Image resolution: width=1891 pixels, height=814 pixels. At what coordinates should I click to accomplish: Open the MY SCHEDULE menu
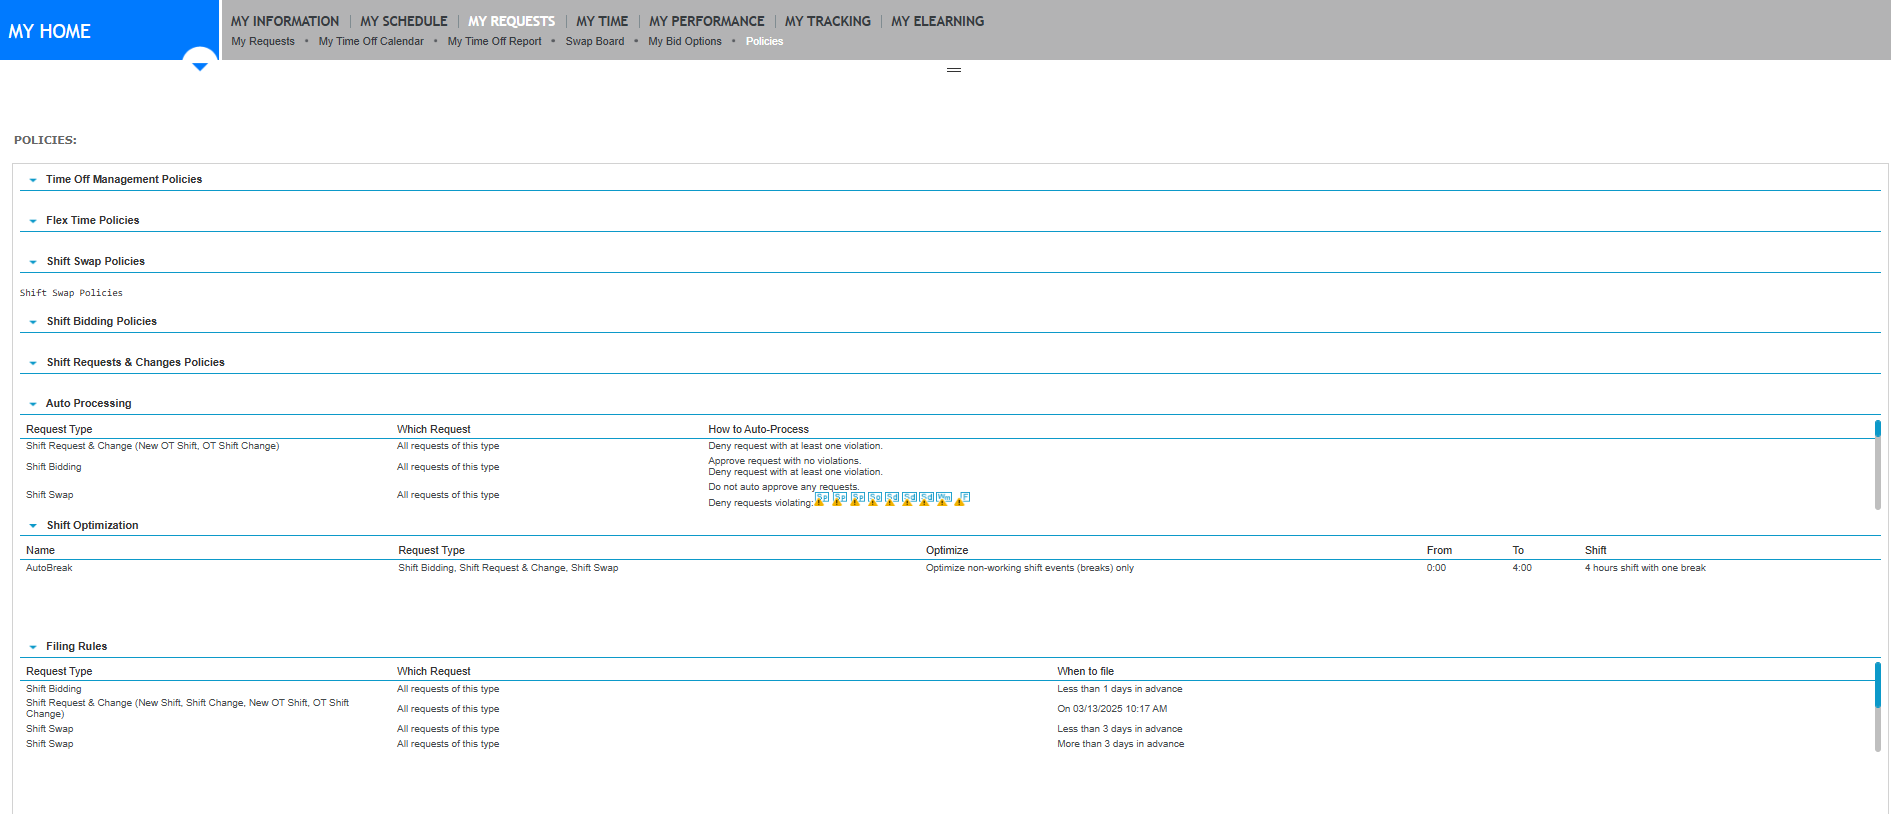click(404, 21)
